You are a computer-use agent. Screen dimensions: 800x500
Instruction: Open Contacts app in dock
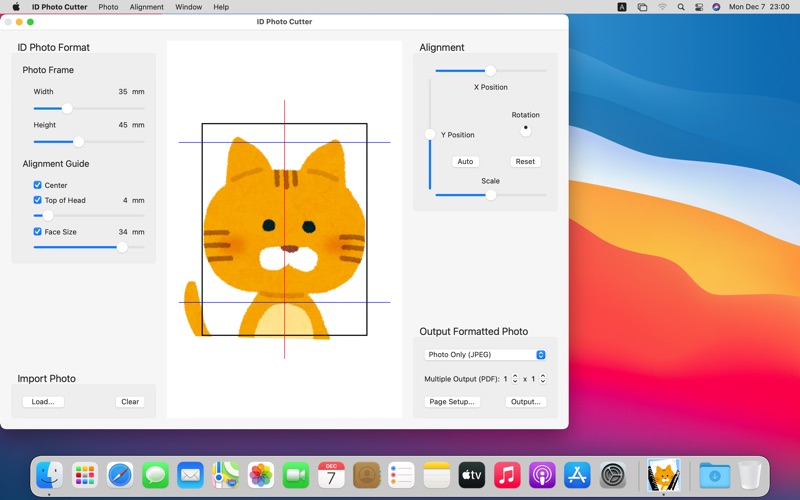coord(366,475)
